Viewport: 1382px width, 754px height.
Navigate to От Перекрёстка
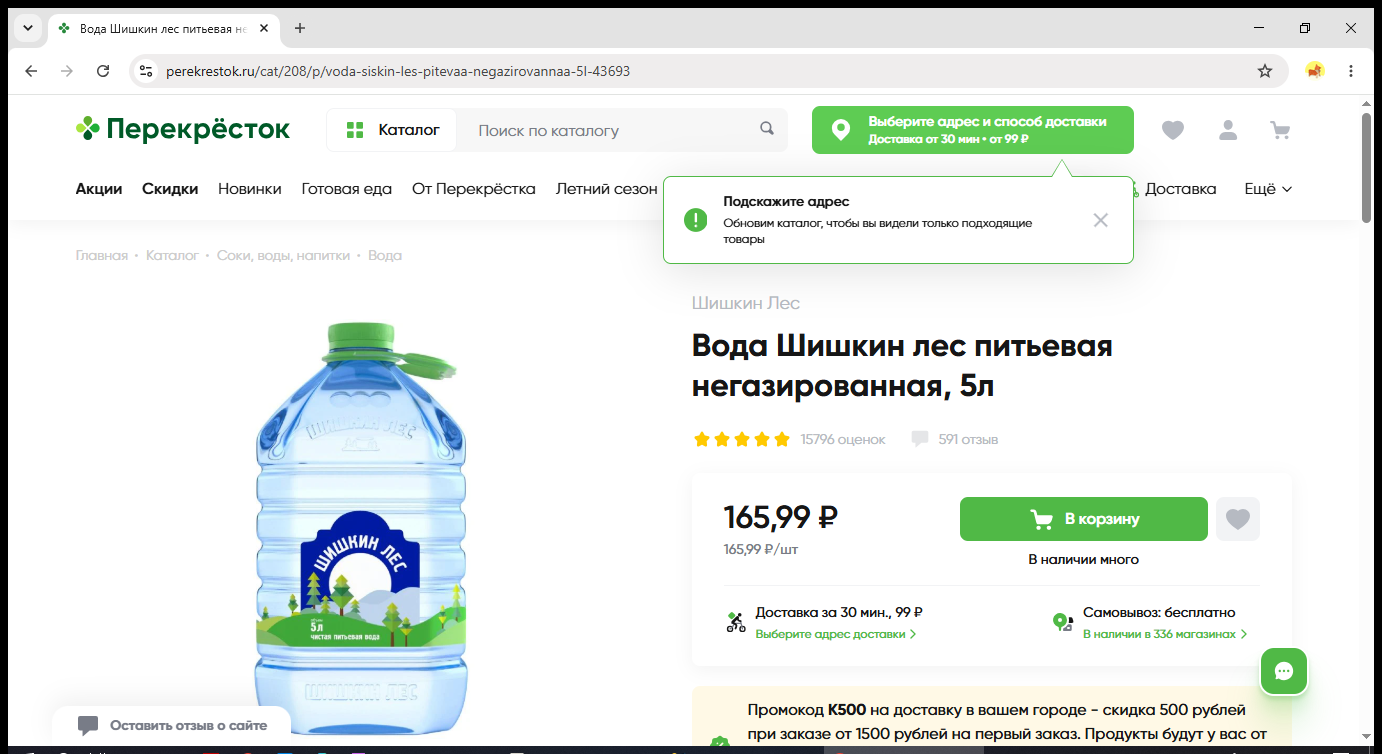point(474,189)
